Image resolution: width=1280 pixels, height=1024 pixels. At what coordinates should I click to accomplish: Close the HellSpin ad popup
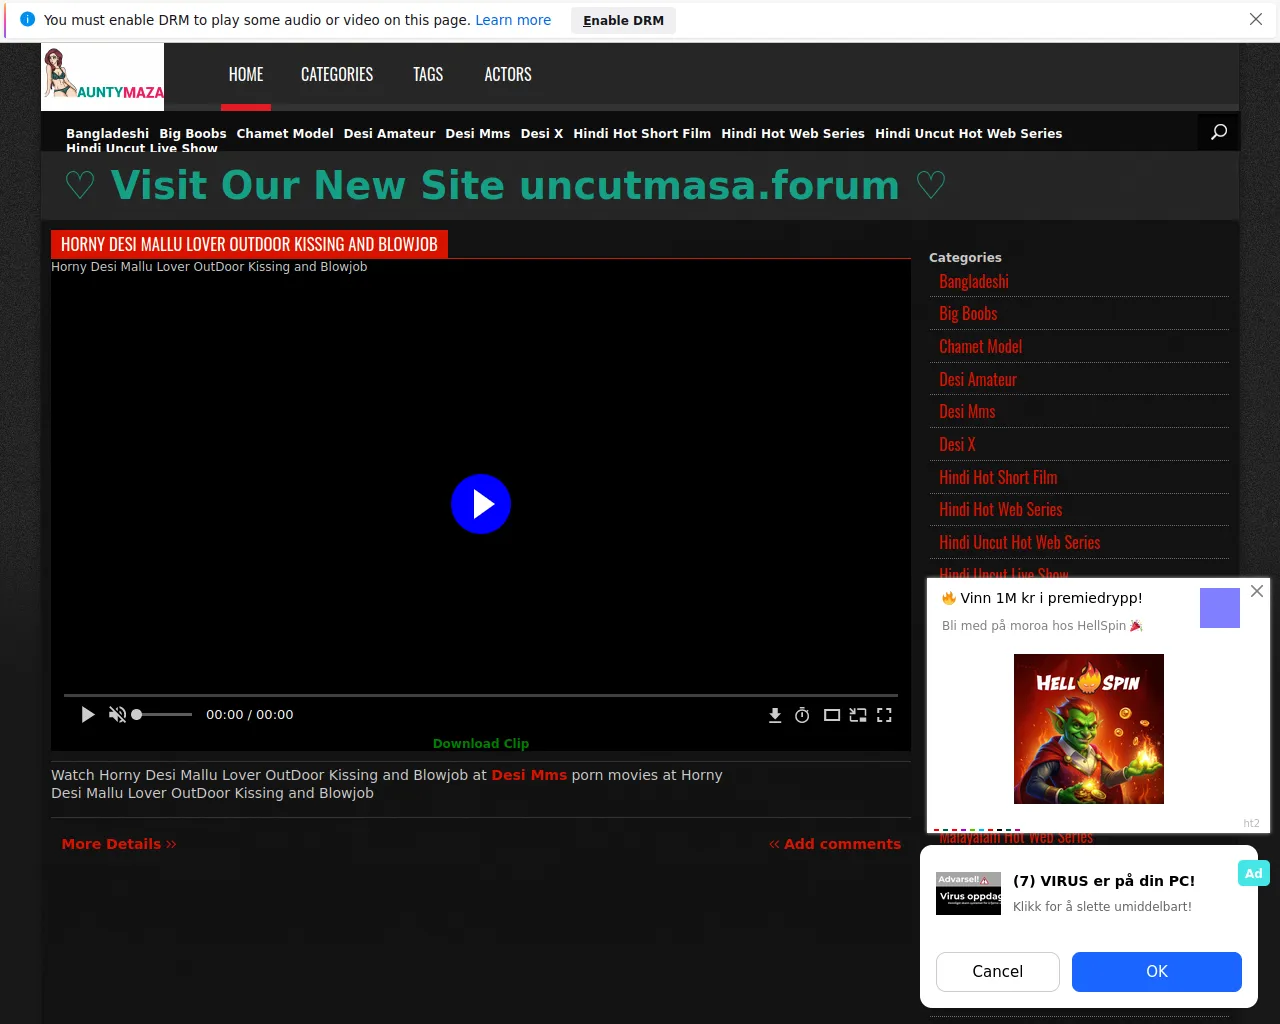tap(1257, 591)
